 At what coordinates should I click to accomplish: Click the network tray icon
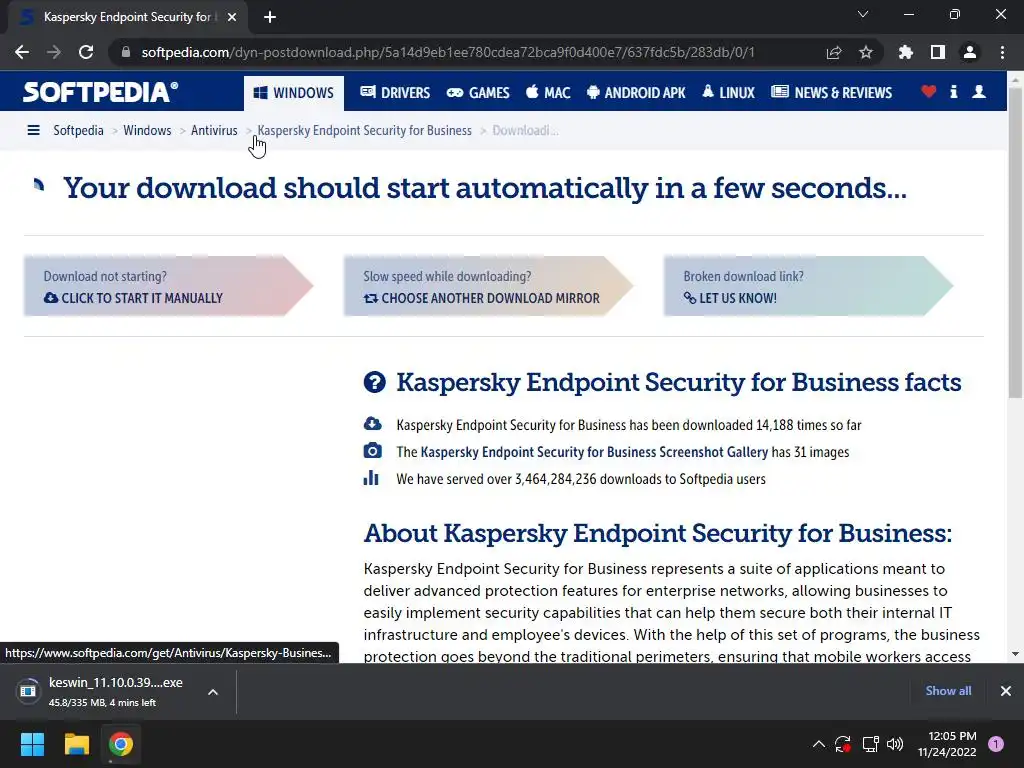(870, 744)
